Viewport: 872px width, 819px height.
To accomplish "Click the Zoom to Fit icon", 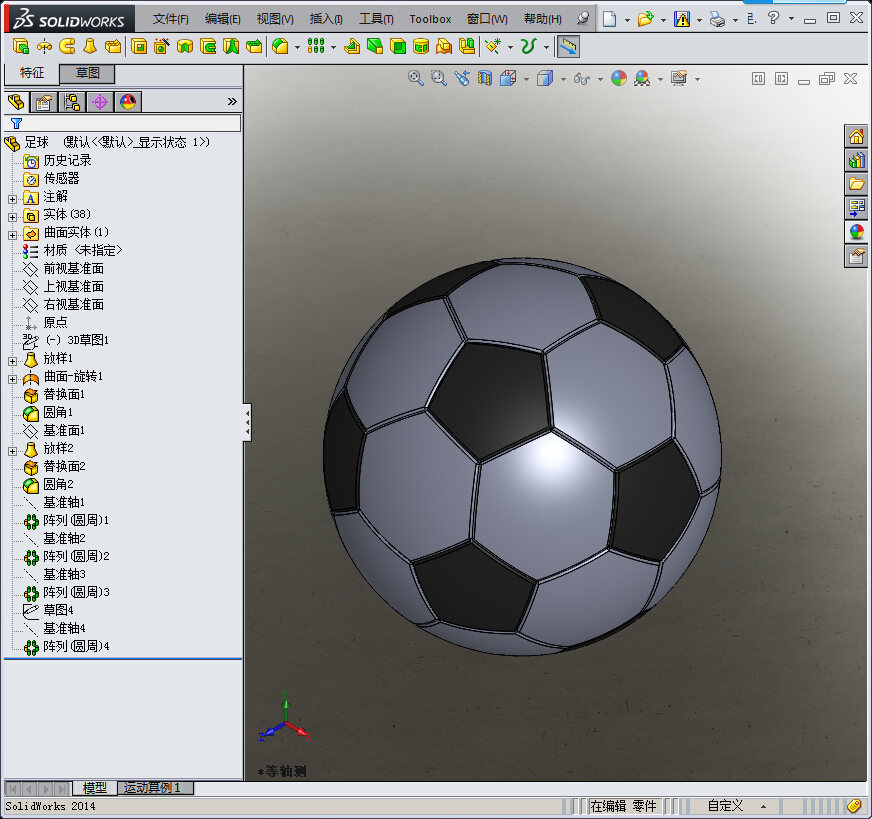I will pyautogui.click(x=415, y=78).
